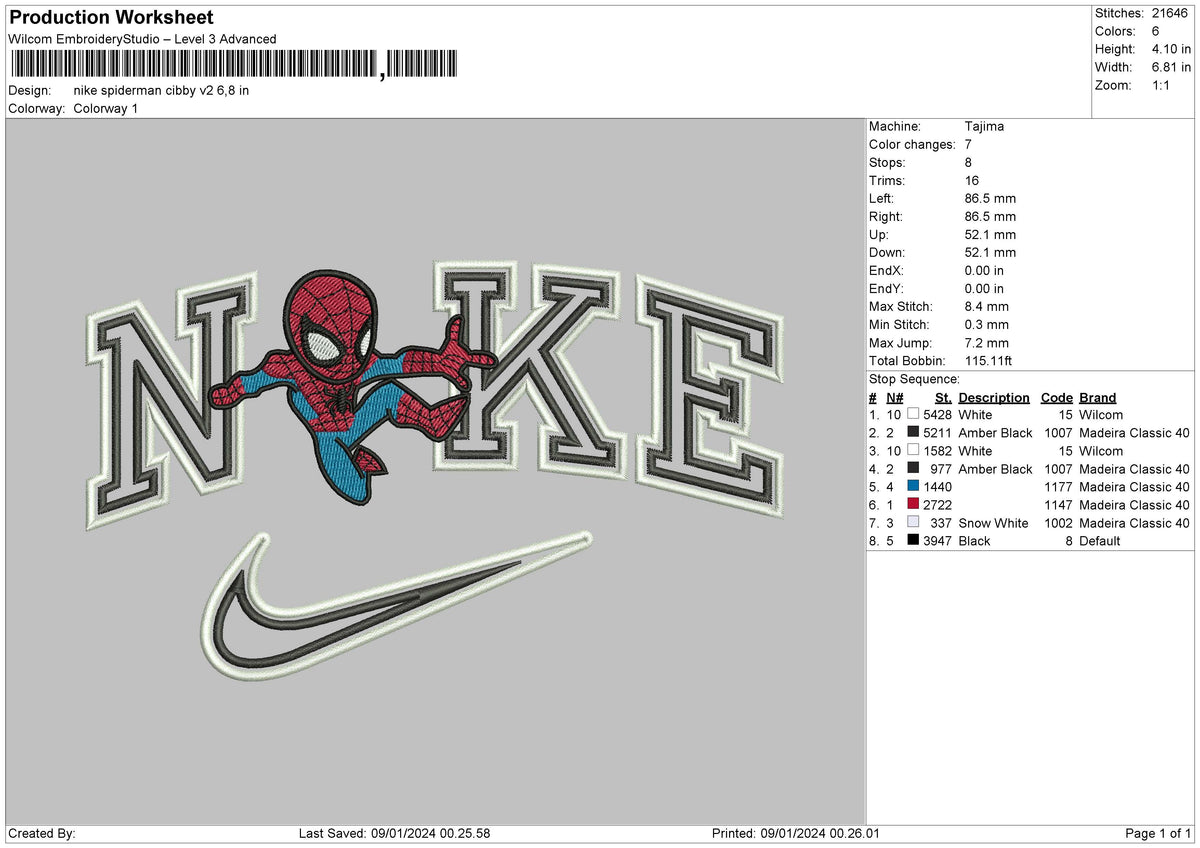Image resolution: width=1200 pixels, height=848 pixels.
Task: Click stitch count '5211' in stop row 2
Action: 938,432
